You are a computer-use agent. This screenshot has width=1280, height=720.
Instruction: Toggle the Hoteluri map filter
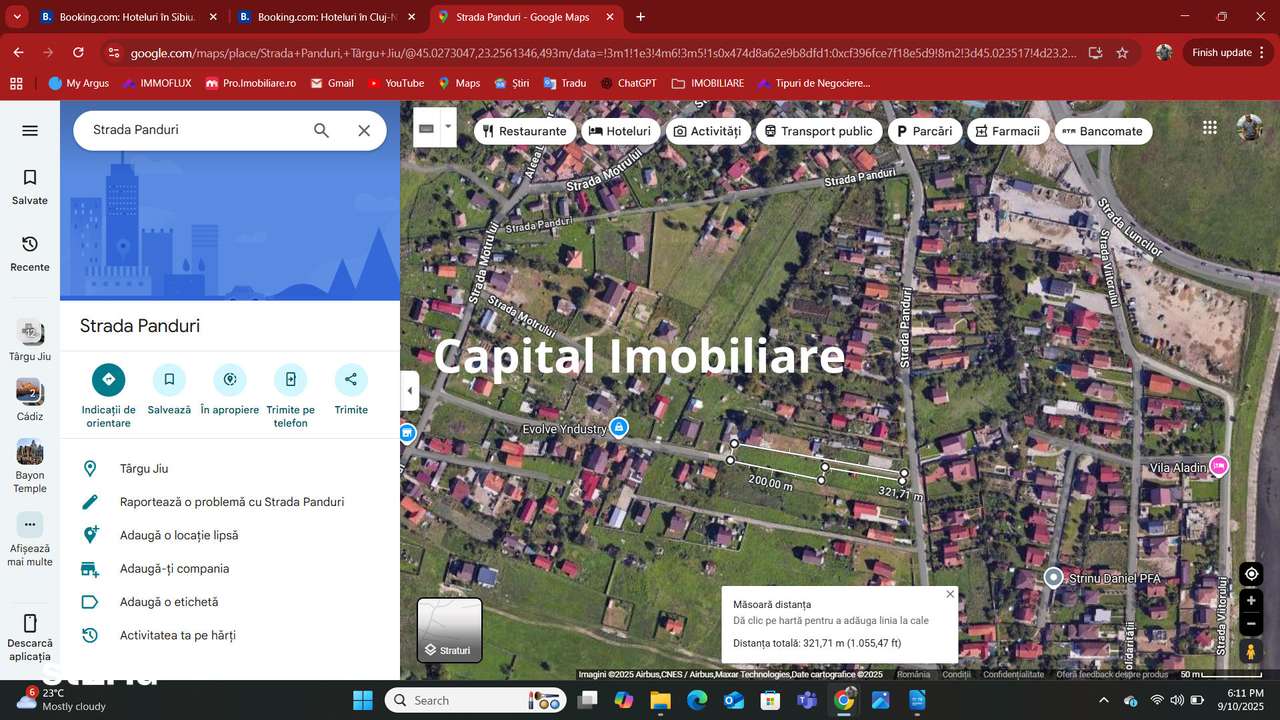(620, 130)
